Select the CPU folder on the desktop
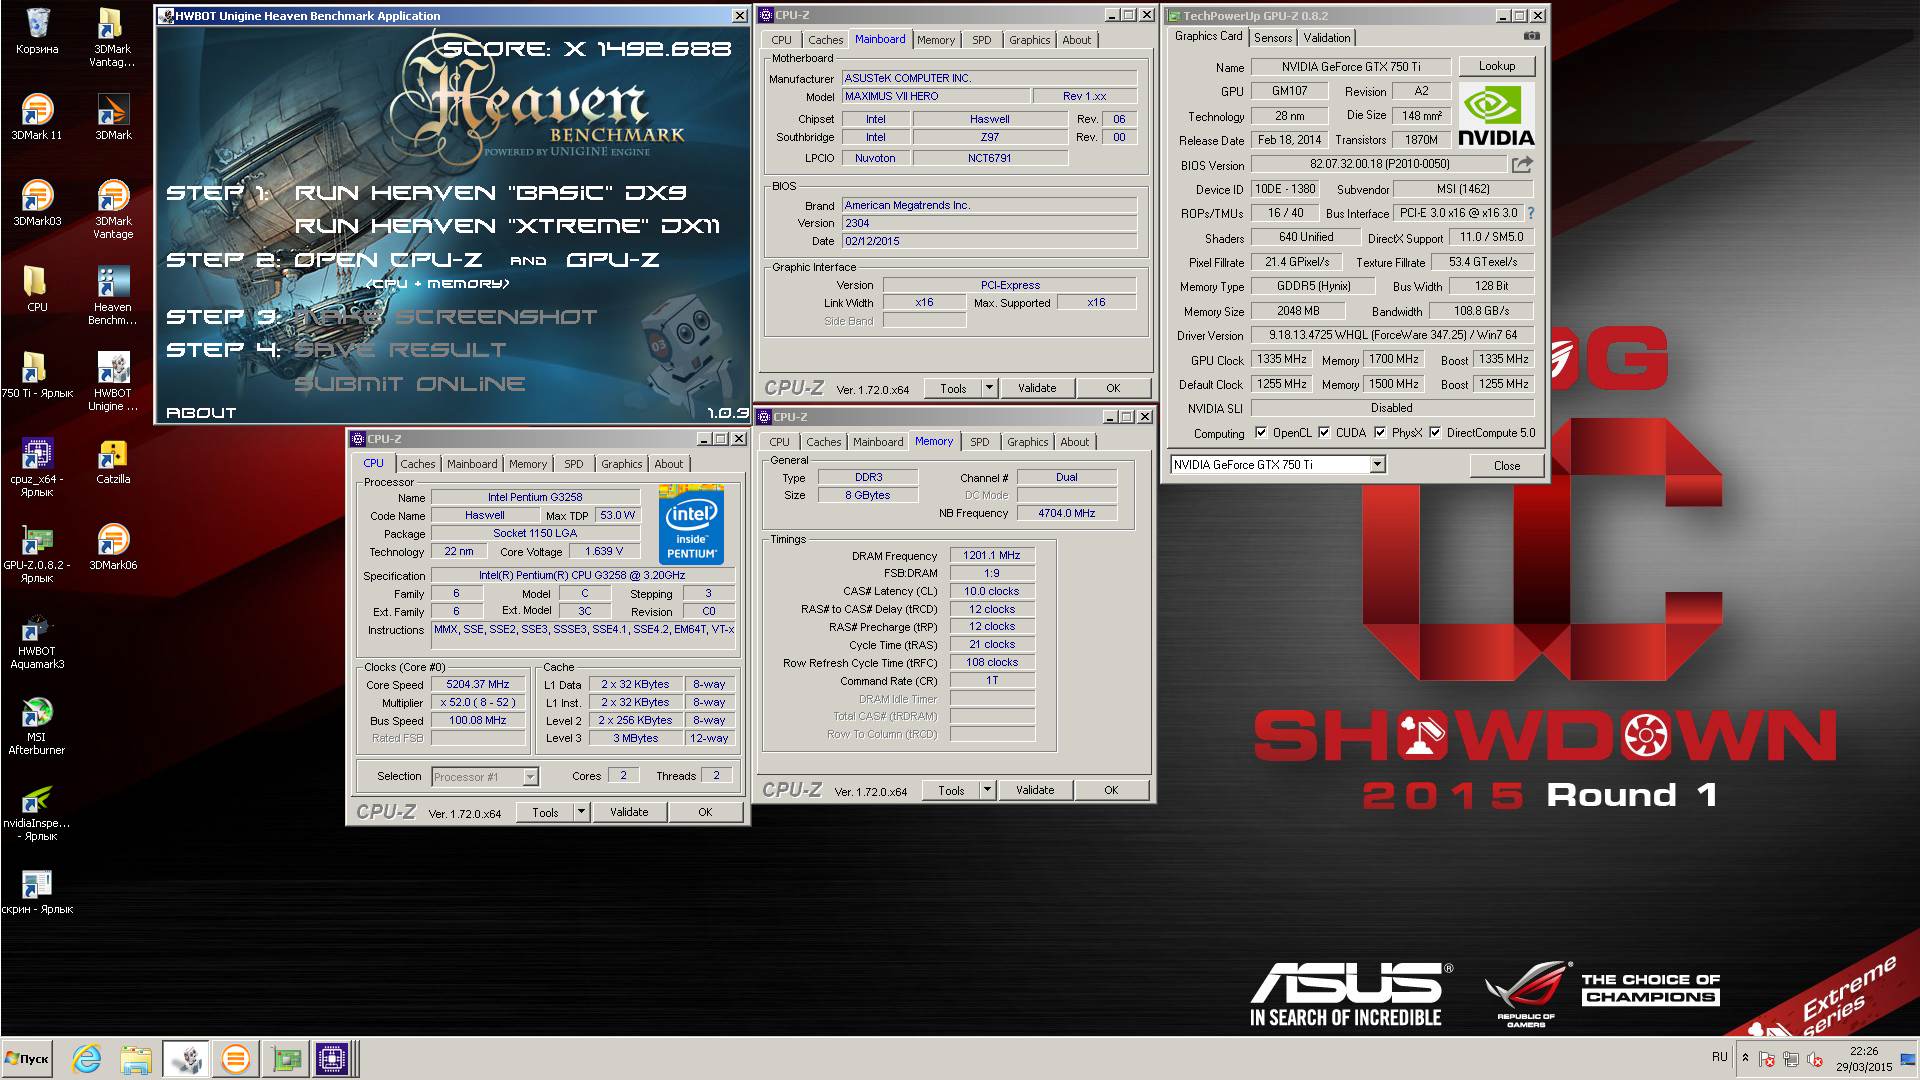 coord(37,289)
